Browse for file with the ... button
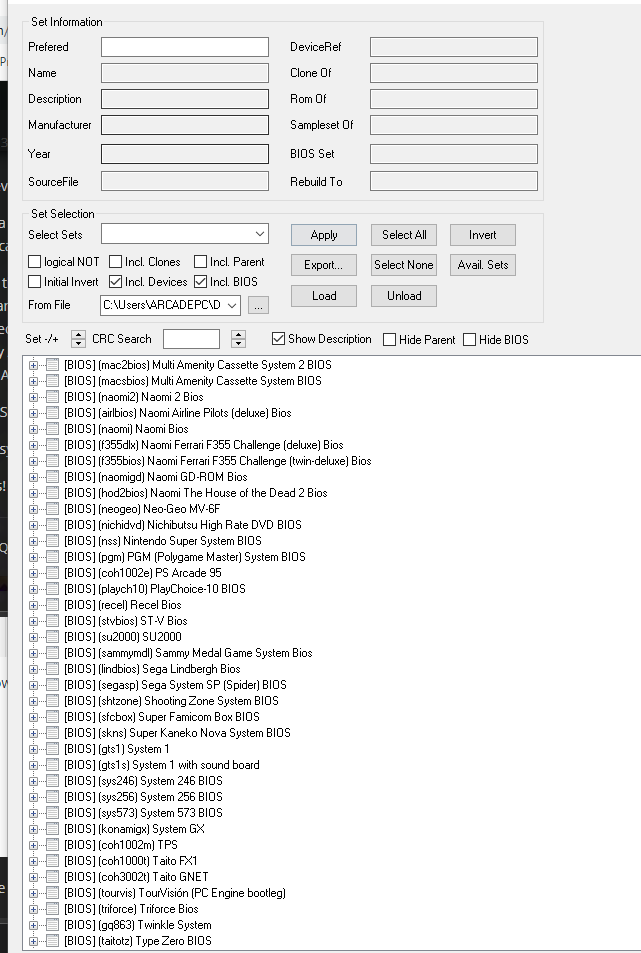641x953 pixels. click(258, 306)
